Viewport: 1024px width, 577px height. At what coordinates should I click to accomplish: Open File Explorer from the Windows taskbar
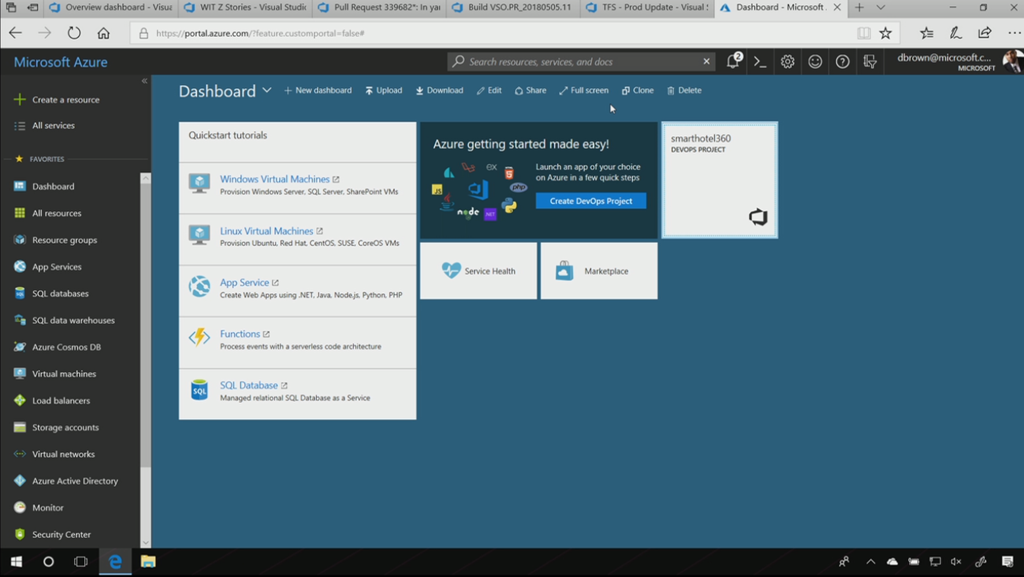pyautogui.click(x=147, y=562)
